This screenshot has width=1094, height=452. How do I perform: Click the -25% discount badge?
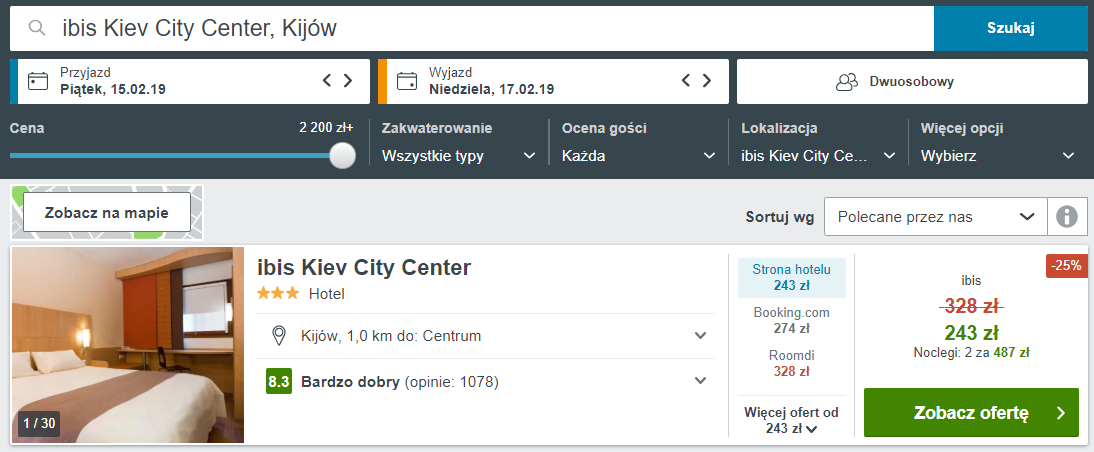tap(1066, 266)
